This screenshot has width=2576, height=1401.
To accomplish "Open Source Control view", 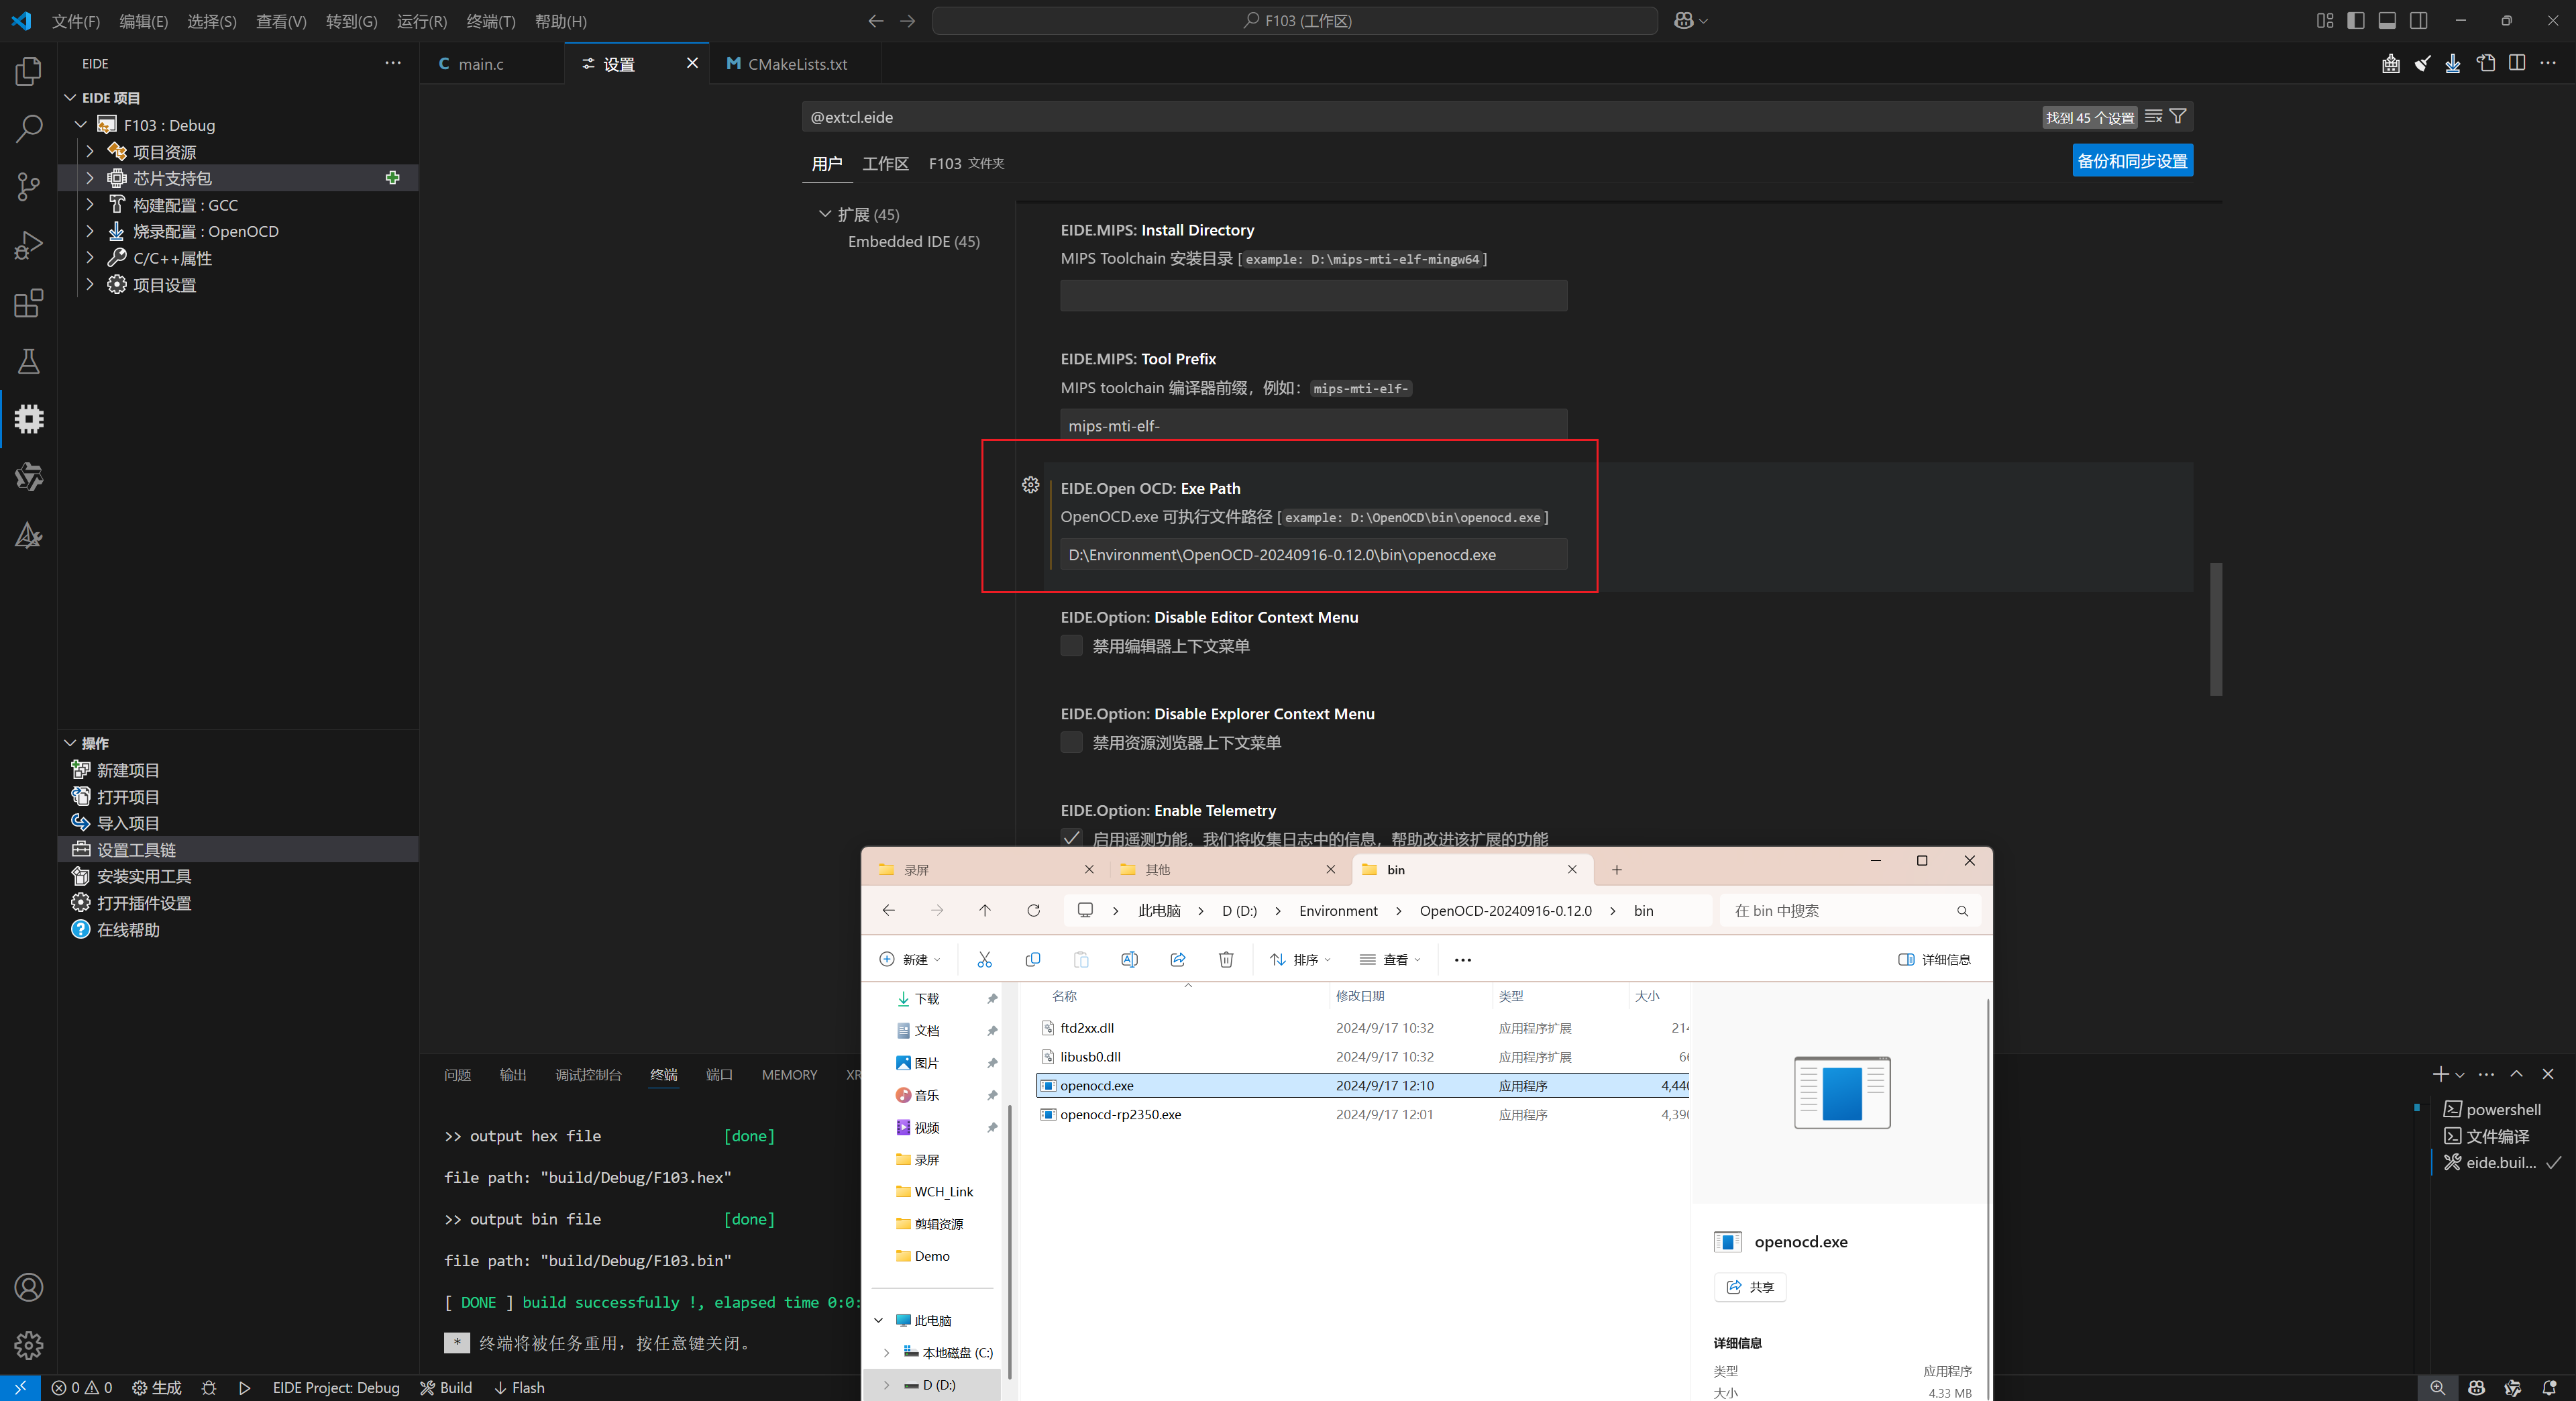I will [29, 186].
